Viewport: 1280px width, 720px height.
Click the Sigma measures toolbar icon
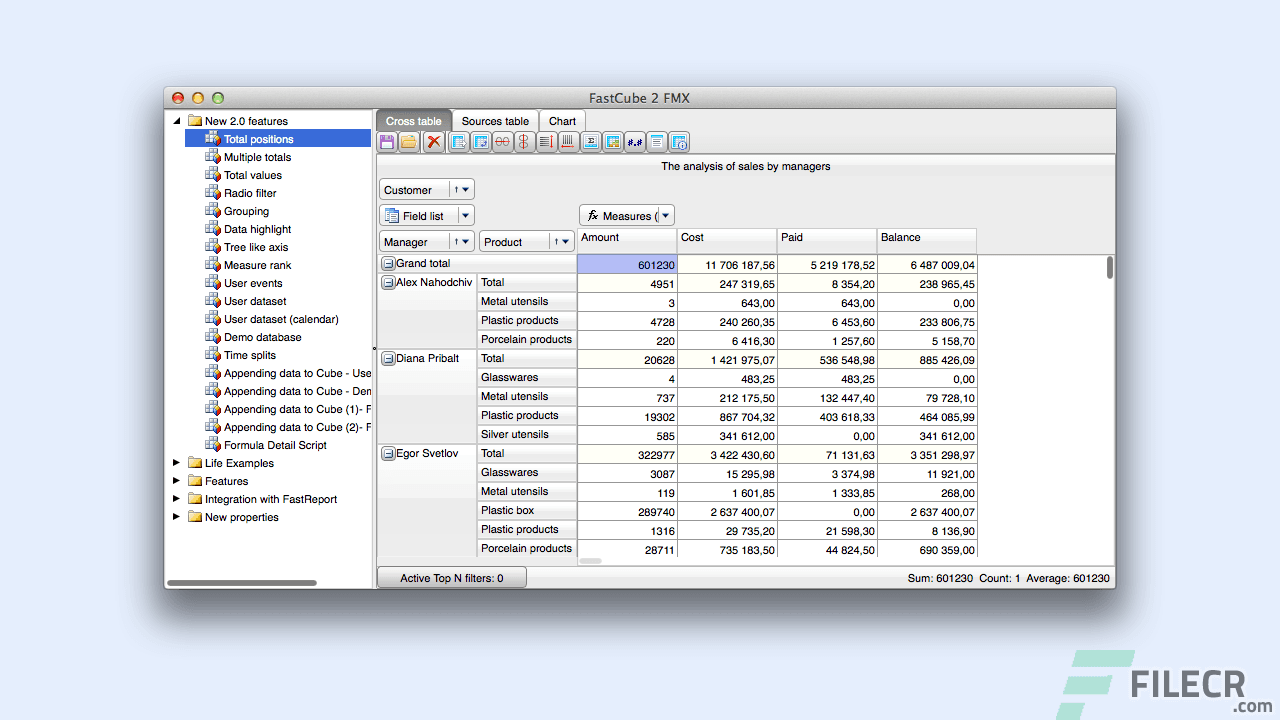coord(591,142)
